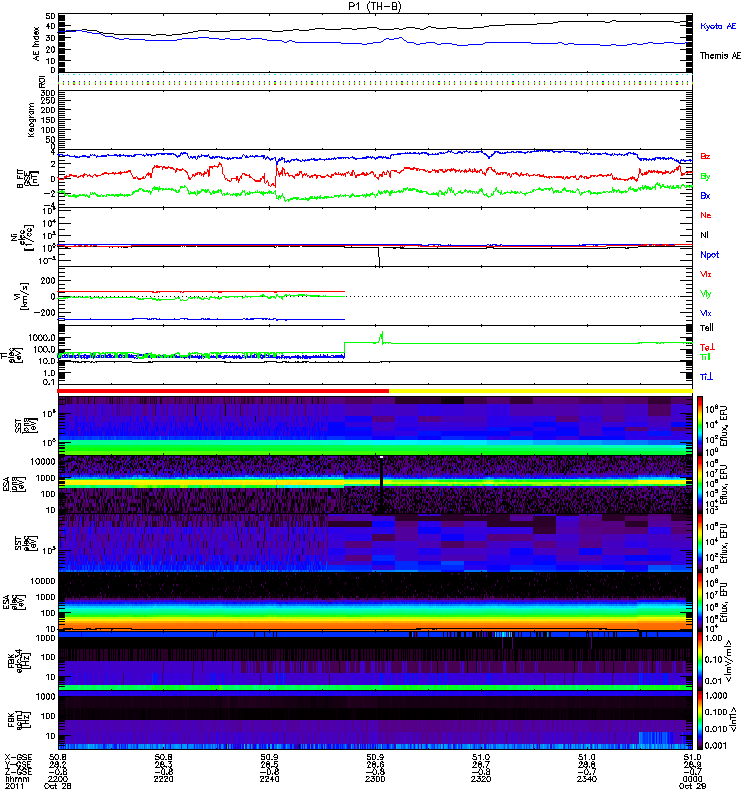Pick the SST ions Eflux color bar

pyautogui.click(x=700, y=426)
